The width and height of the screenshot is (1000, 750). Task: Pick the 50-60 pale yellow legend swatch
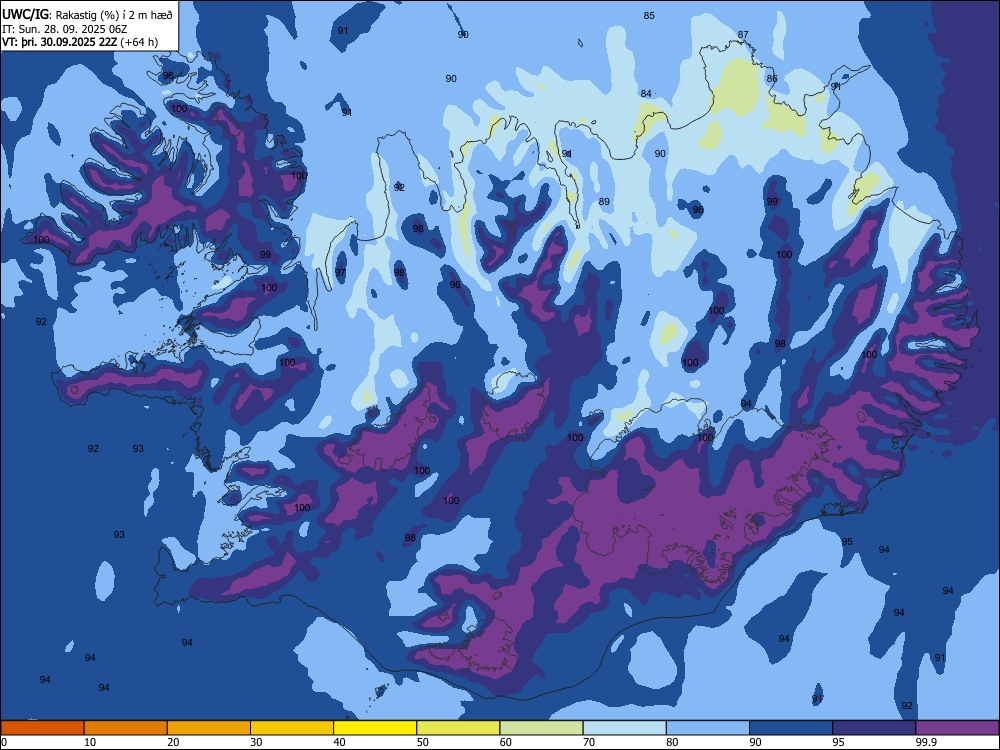(x=458, y=728)
